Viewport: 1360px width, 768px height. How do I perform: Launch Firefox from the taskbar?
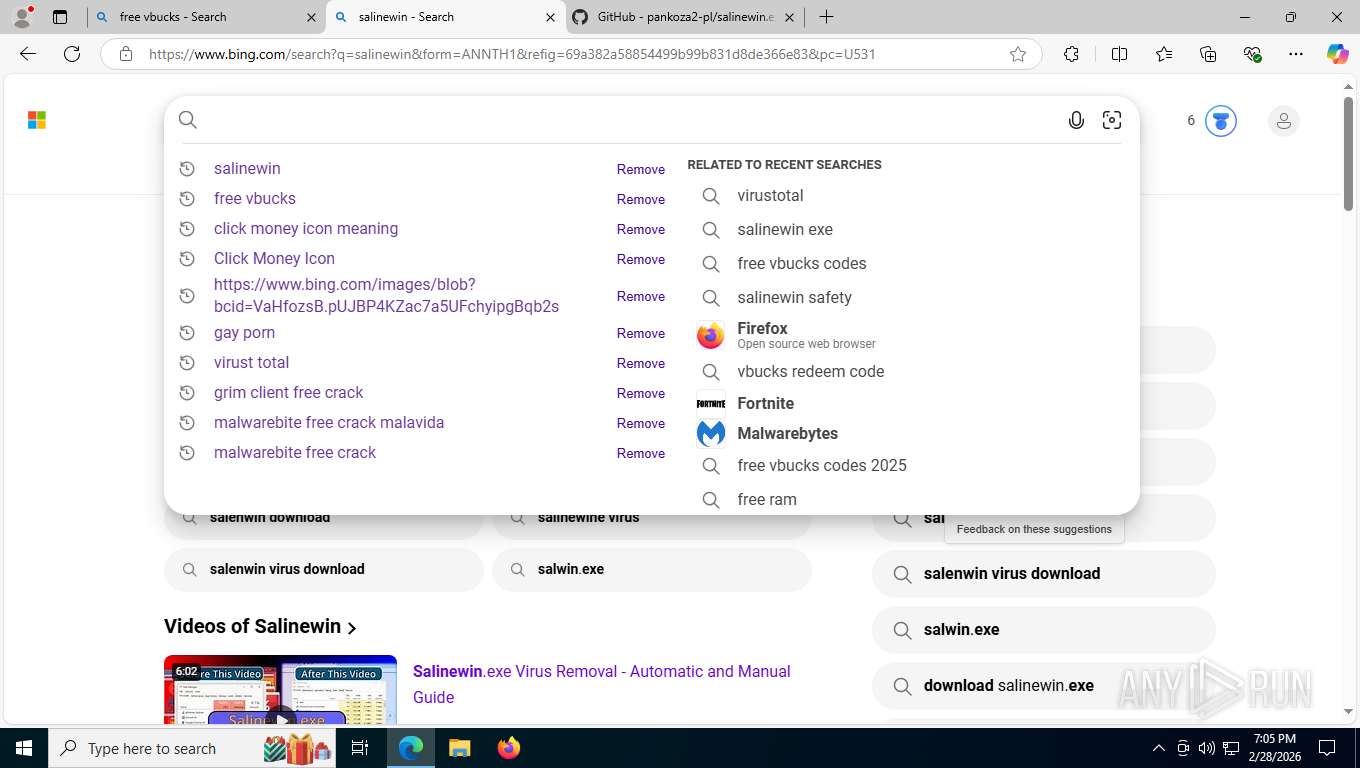[x=509, y=748]
